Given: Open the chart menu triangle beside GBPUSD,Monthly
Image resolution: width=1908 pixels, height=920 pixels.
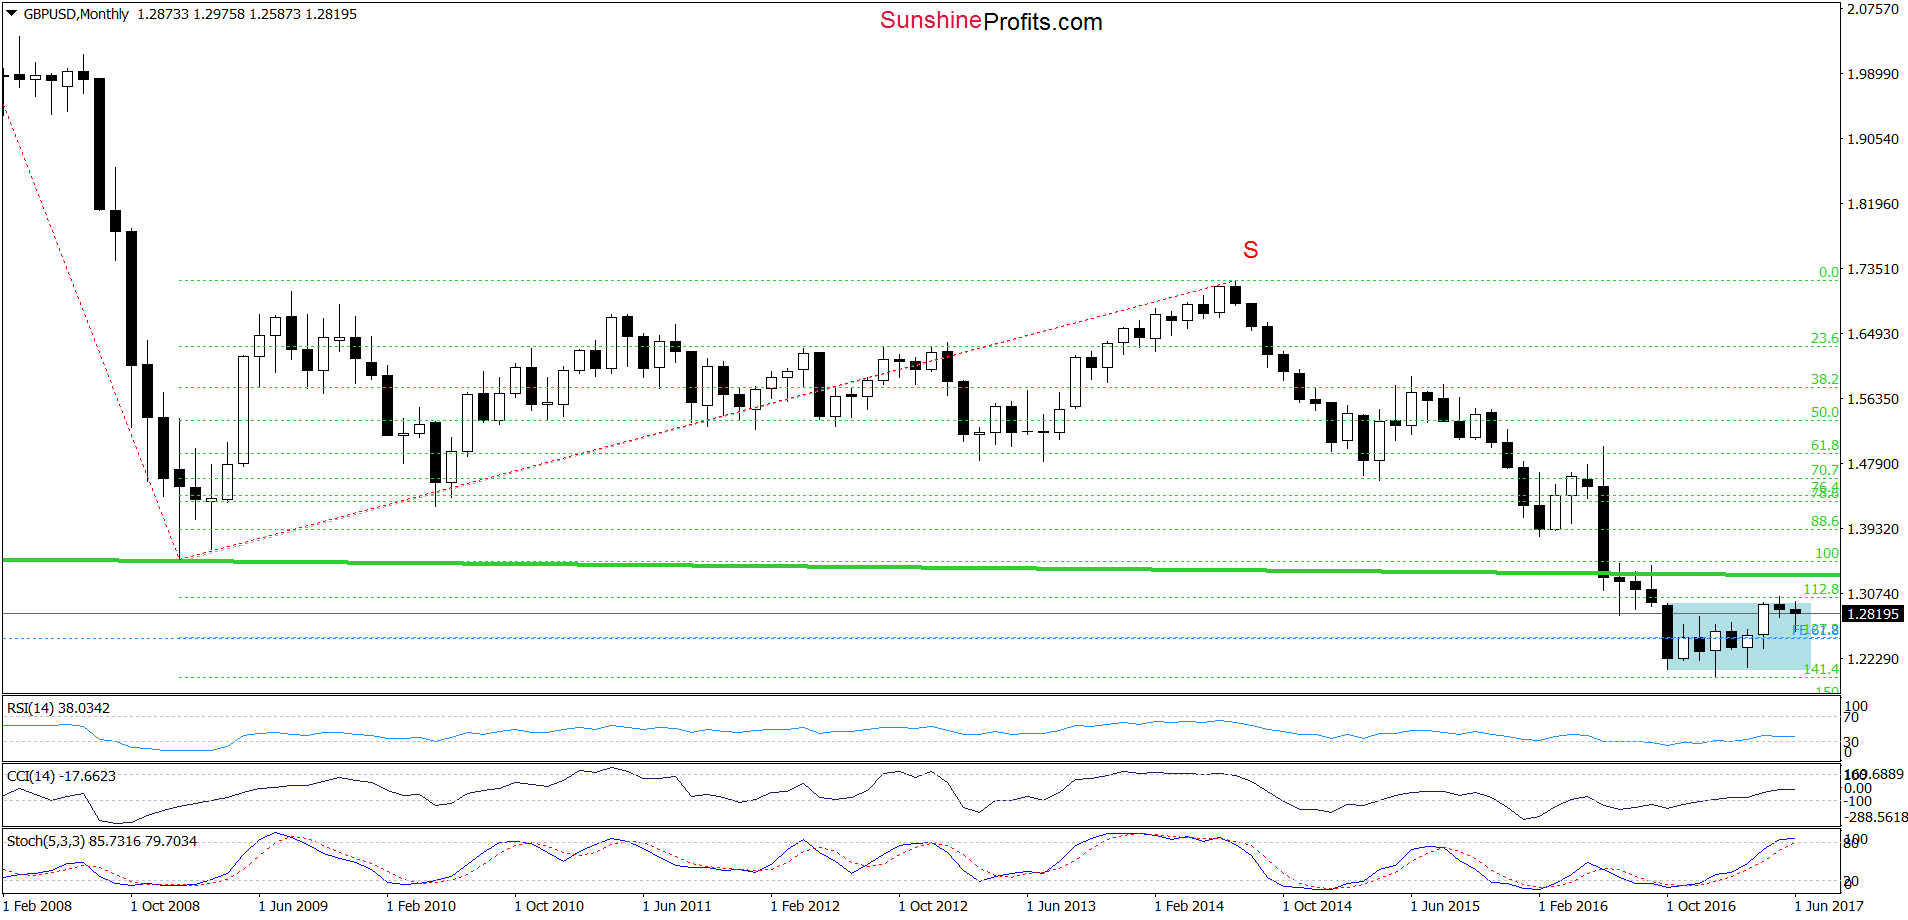Looking at the screenshot, I should 12,14.
